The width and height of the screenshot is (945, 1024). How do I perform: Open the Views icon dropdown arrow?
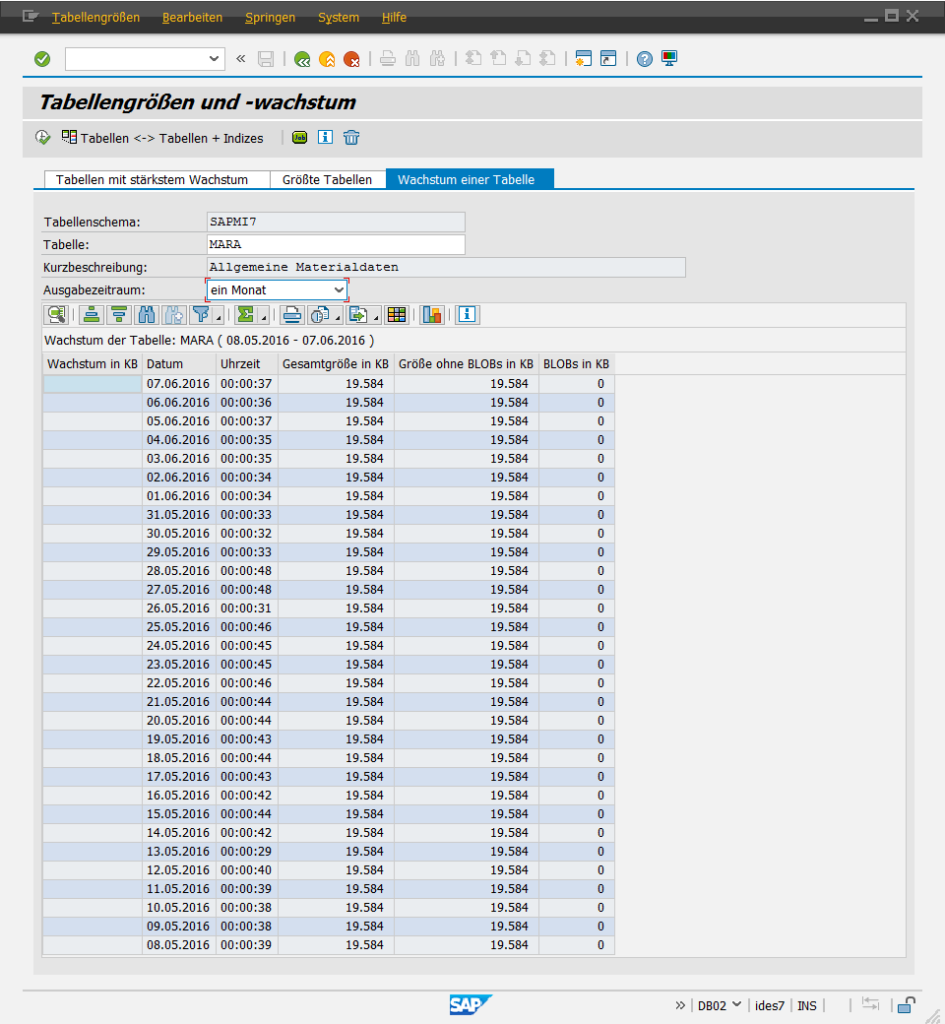coord(338,318)
